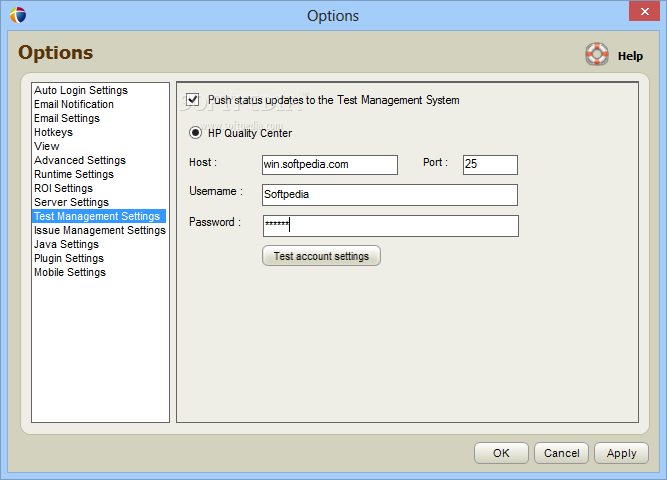Click the application logo in title bar
Screen dimensions: 667x480
[18, 15]
